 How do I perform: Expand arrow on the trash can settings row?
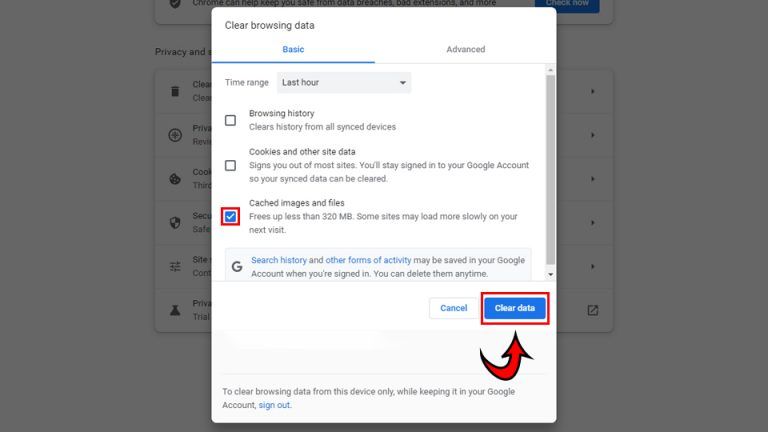593,91
